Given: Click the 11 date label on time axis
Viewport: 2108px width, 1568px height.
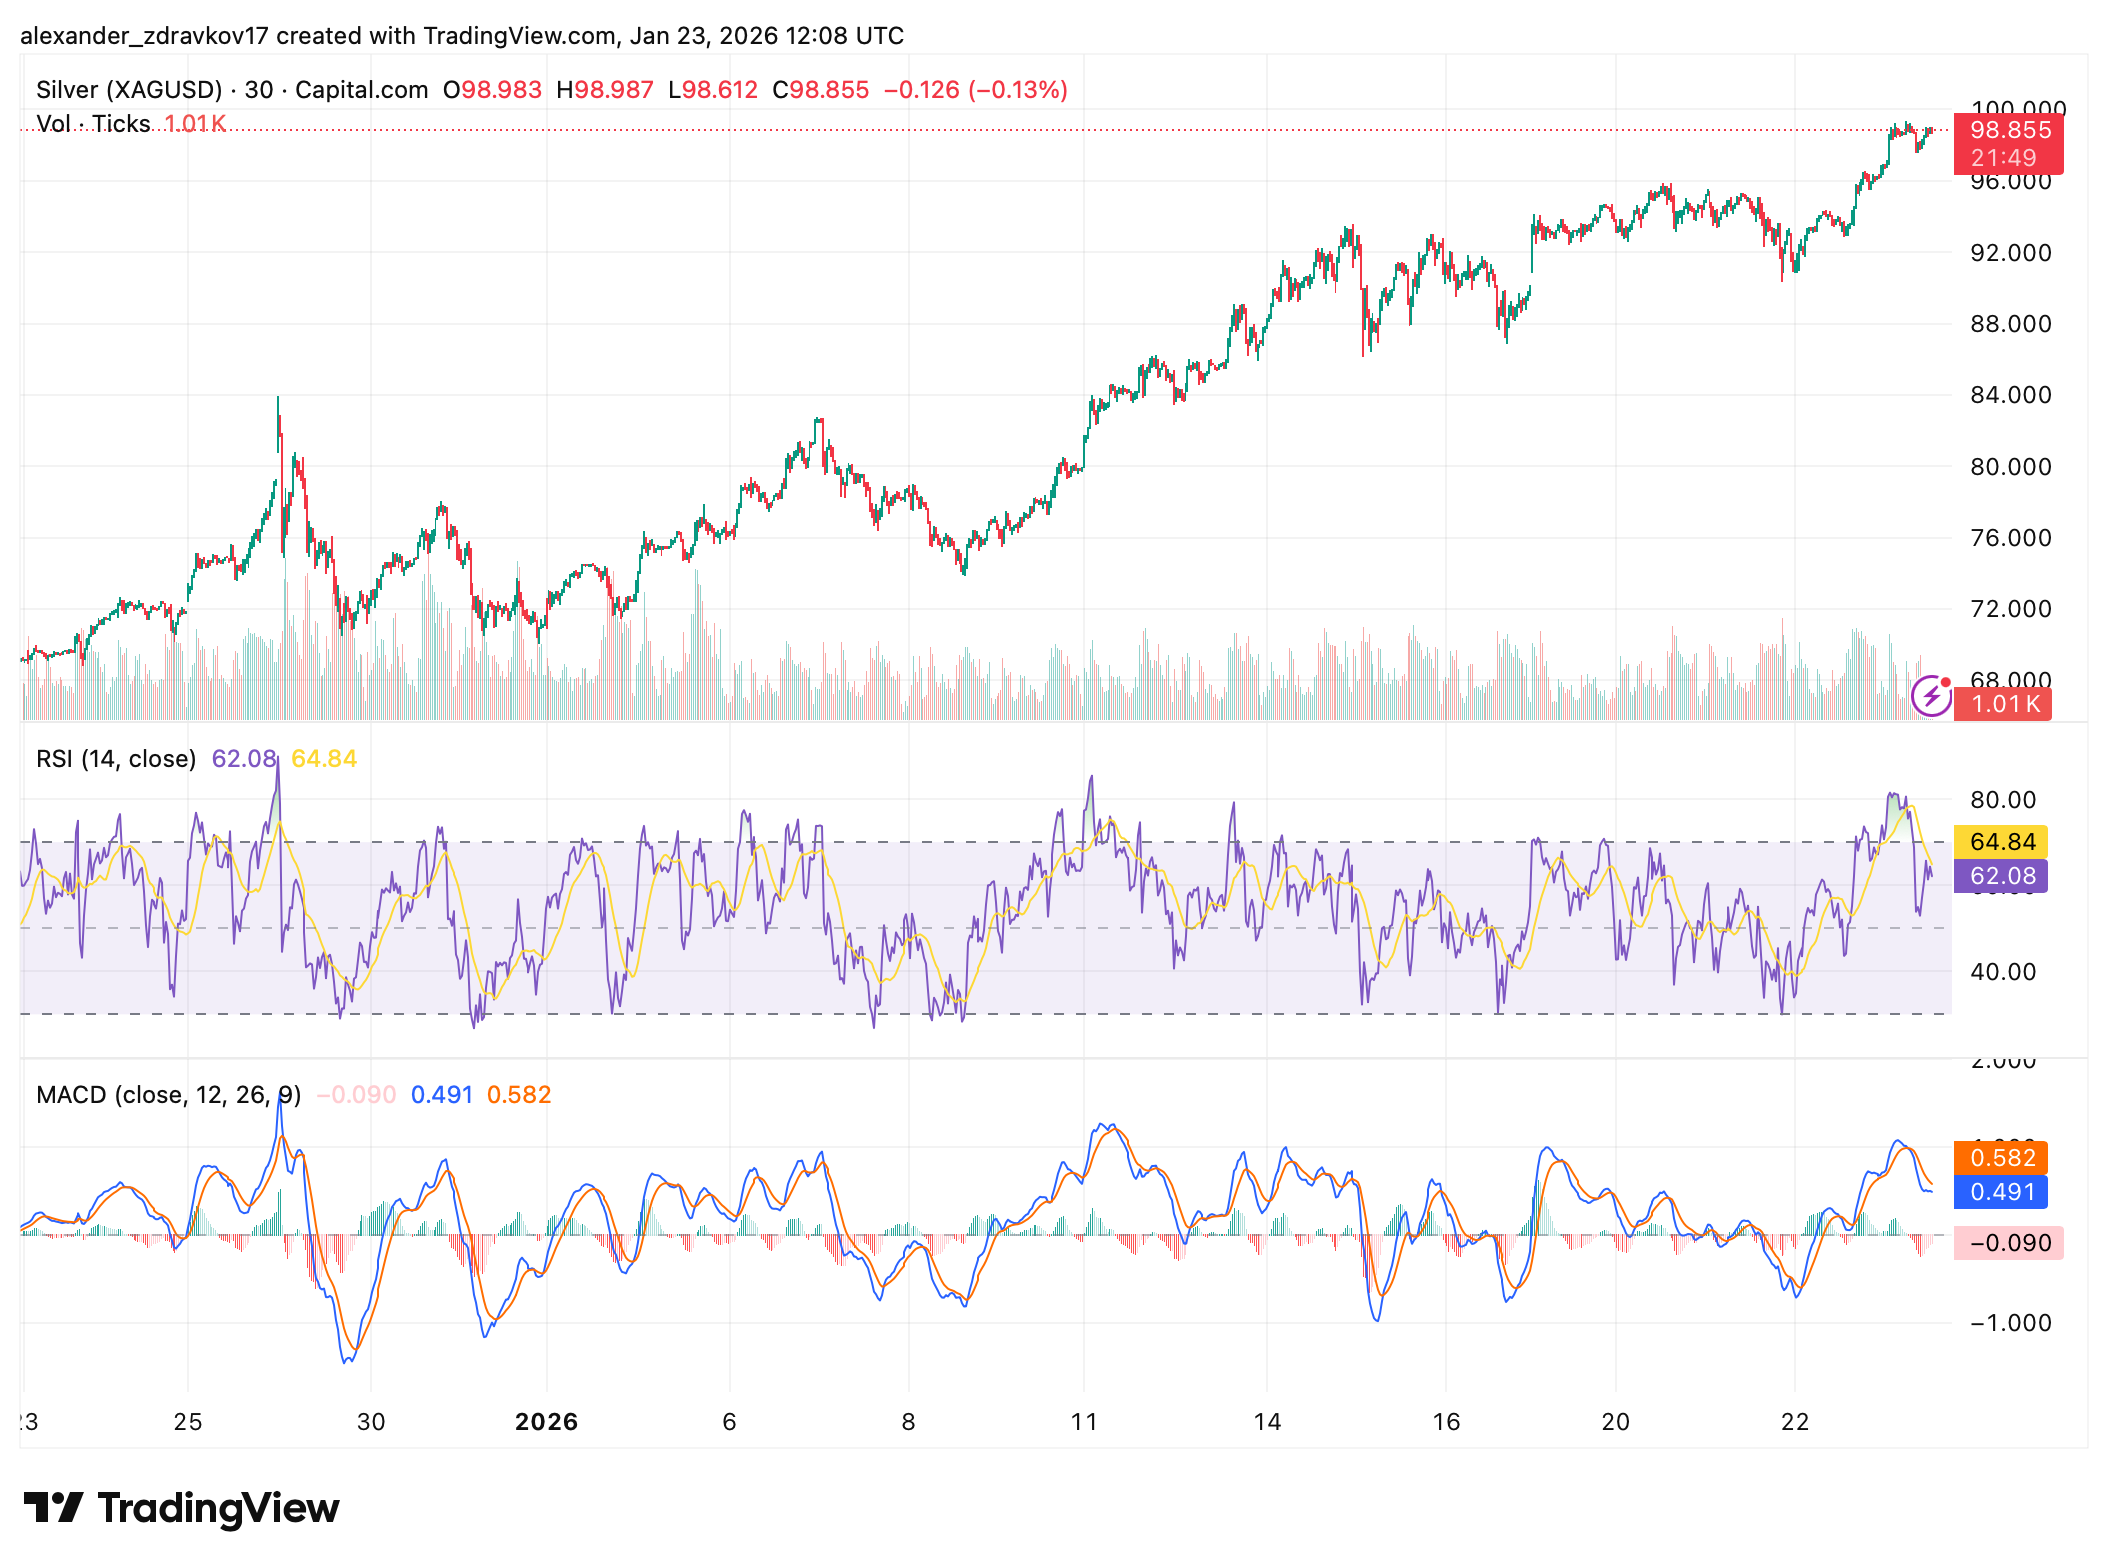Looking at the screenshot, I should (x=1083, y=1422).
